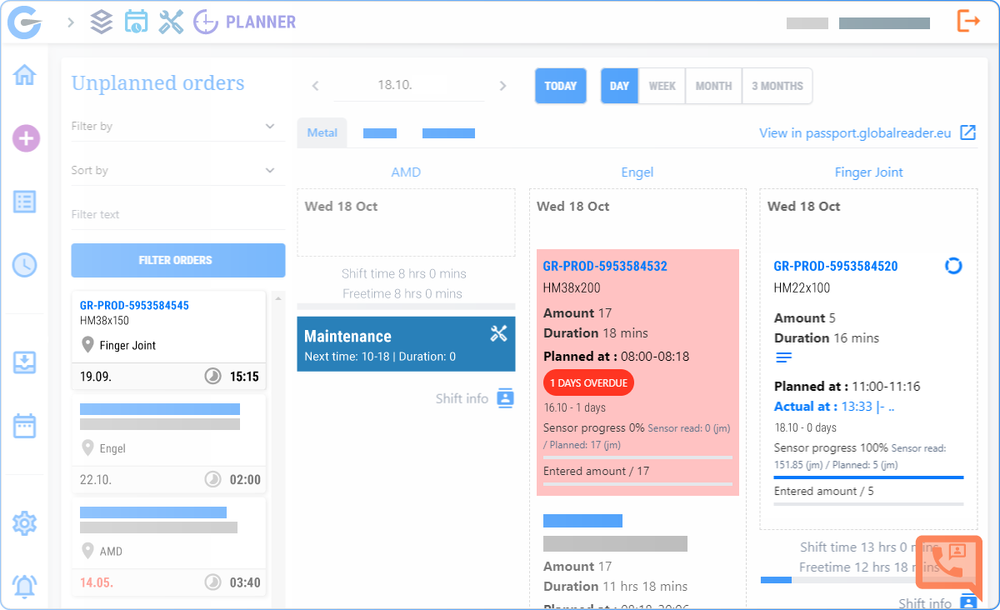Open the Engel workplace column header

tap(637, 172)
